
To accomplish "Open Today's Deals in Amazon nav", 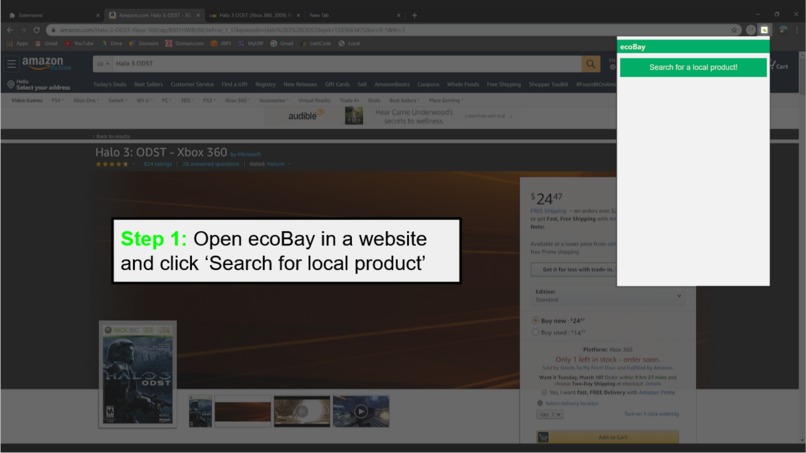I will (x=109, y=84).
